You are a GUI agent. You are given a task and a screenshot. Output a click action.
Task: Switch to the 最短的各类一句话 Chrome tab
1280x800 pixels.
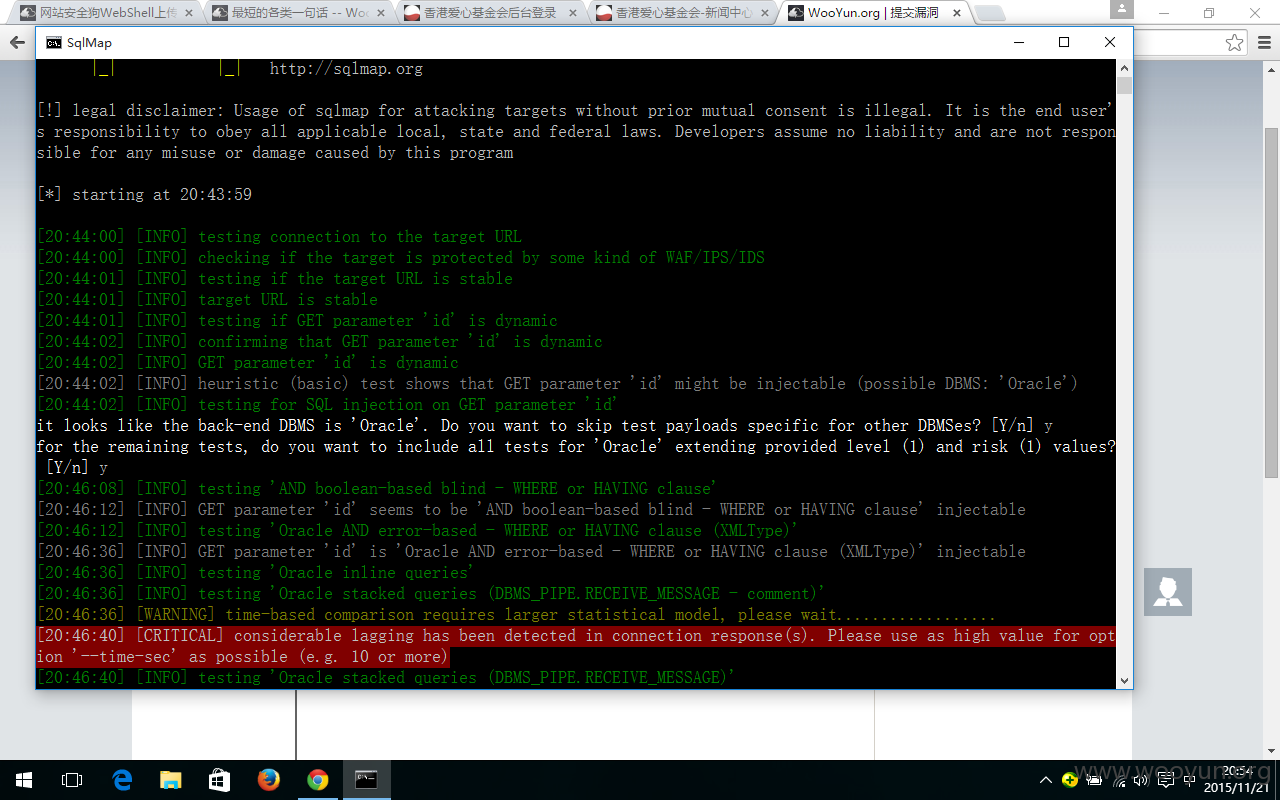tap(297, 13)
